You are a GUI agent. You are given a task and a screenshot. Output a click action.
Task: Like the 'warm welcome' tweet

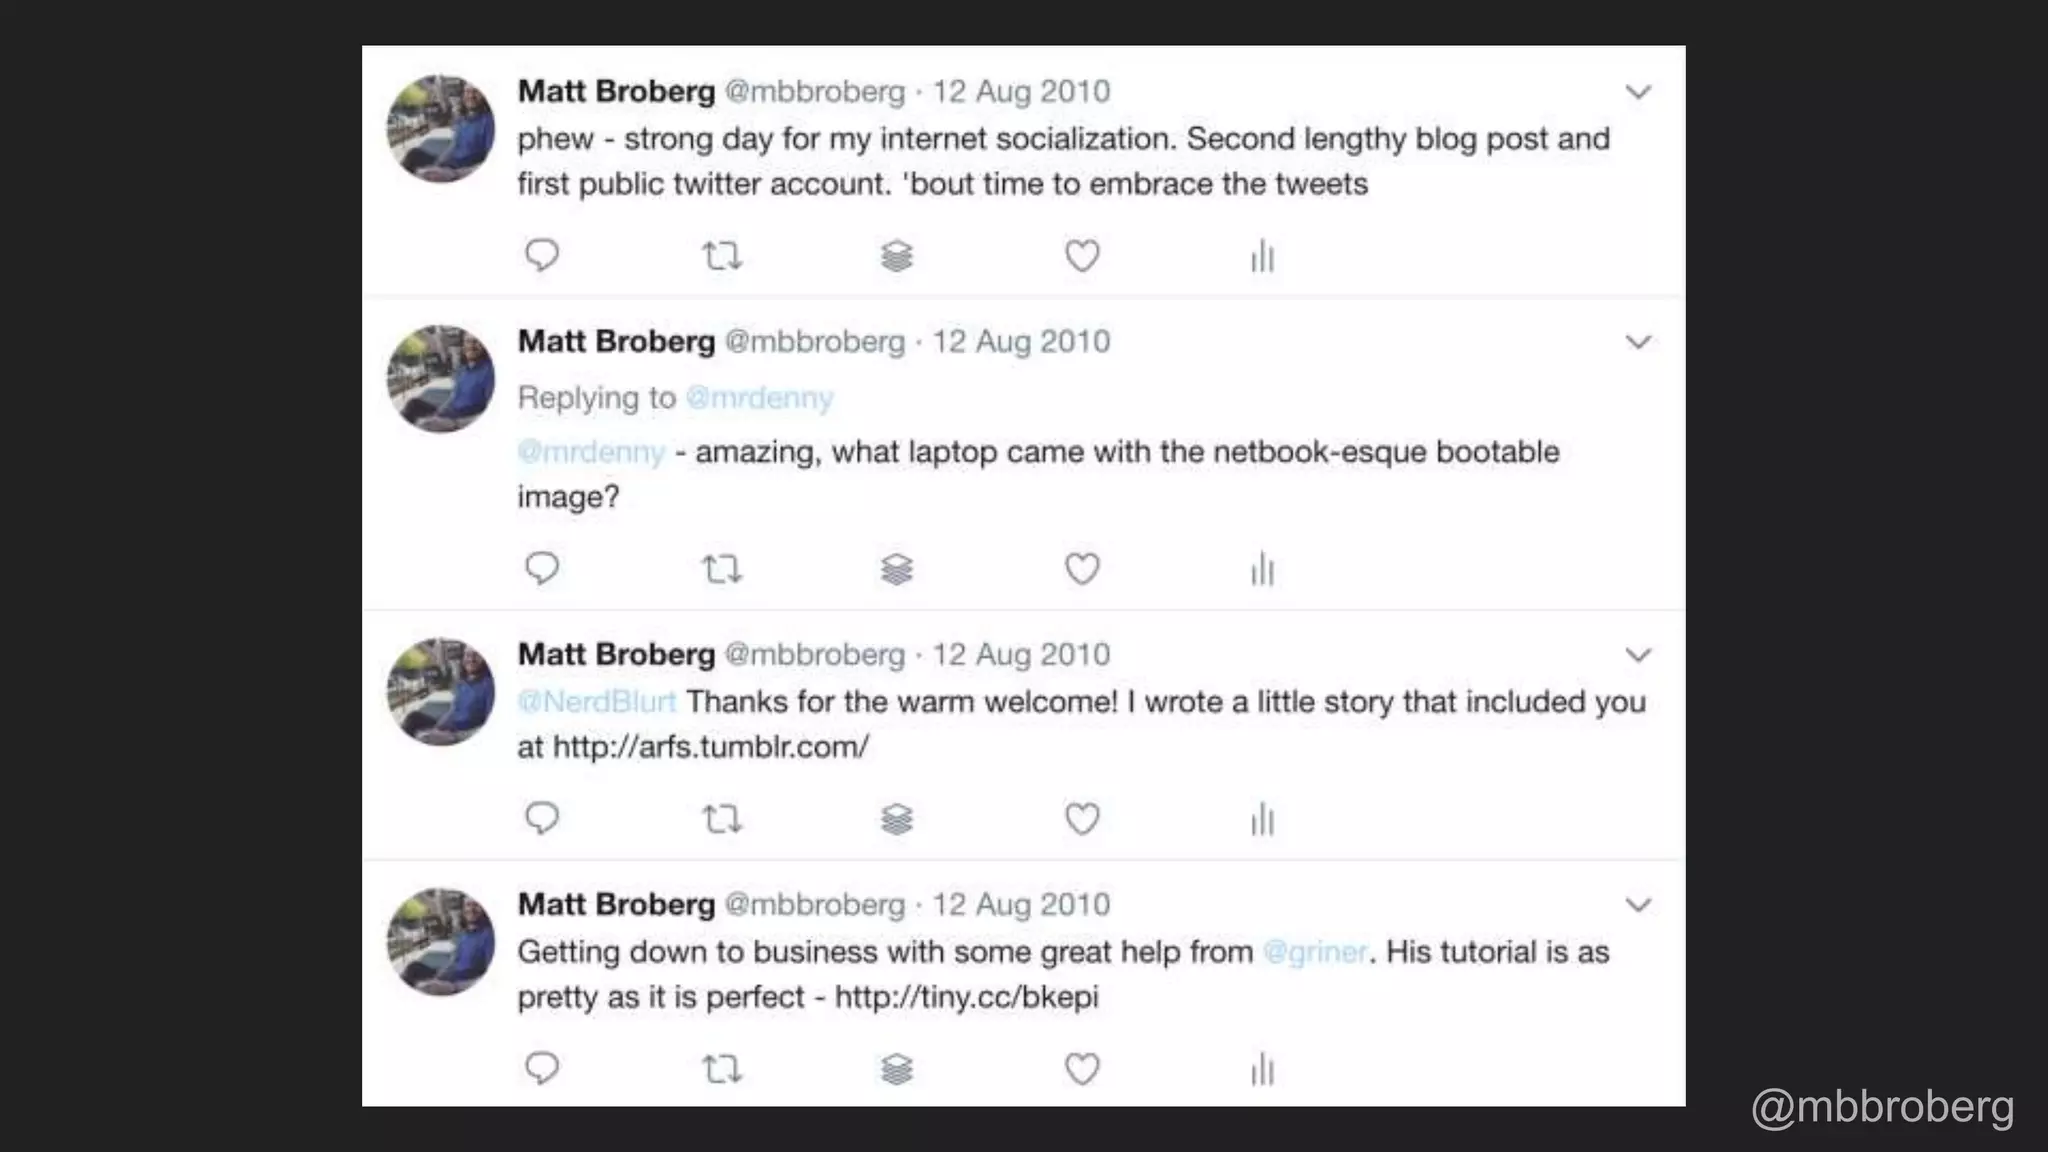[x=1082, y=819]
